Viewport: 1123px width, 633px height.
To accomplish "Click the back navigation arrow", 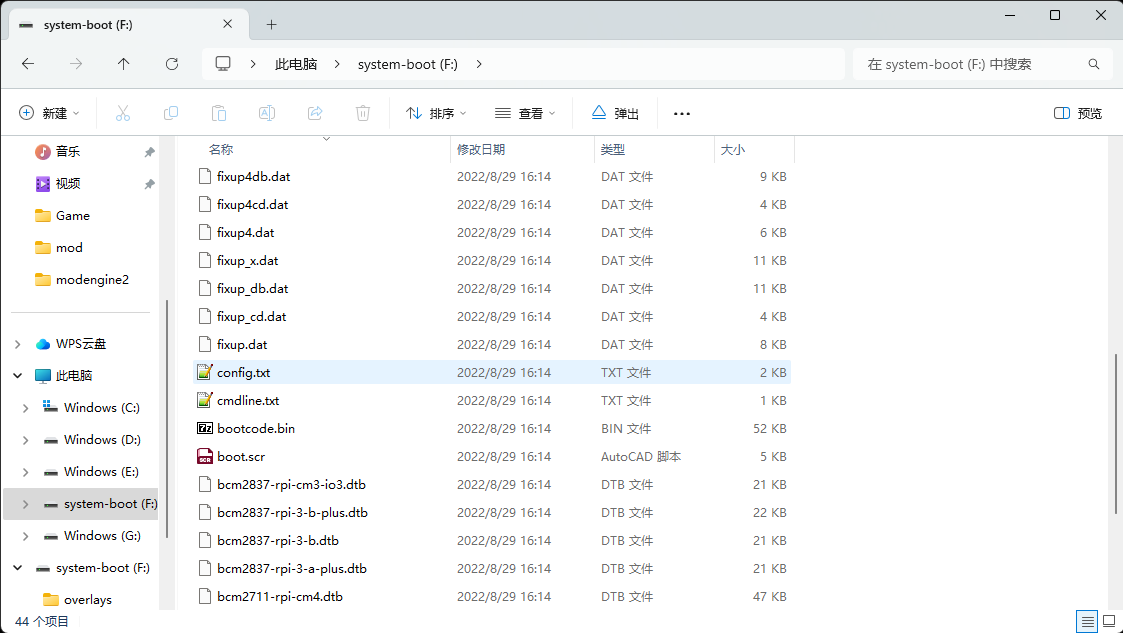I will [x=28, y=64].
